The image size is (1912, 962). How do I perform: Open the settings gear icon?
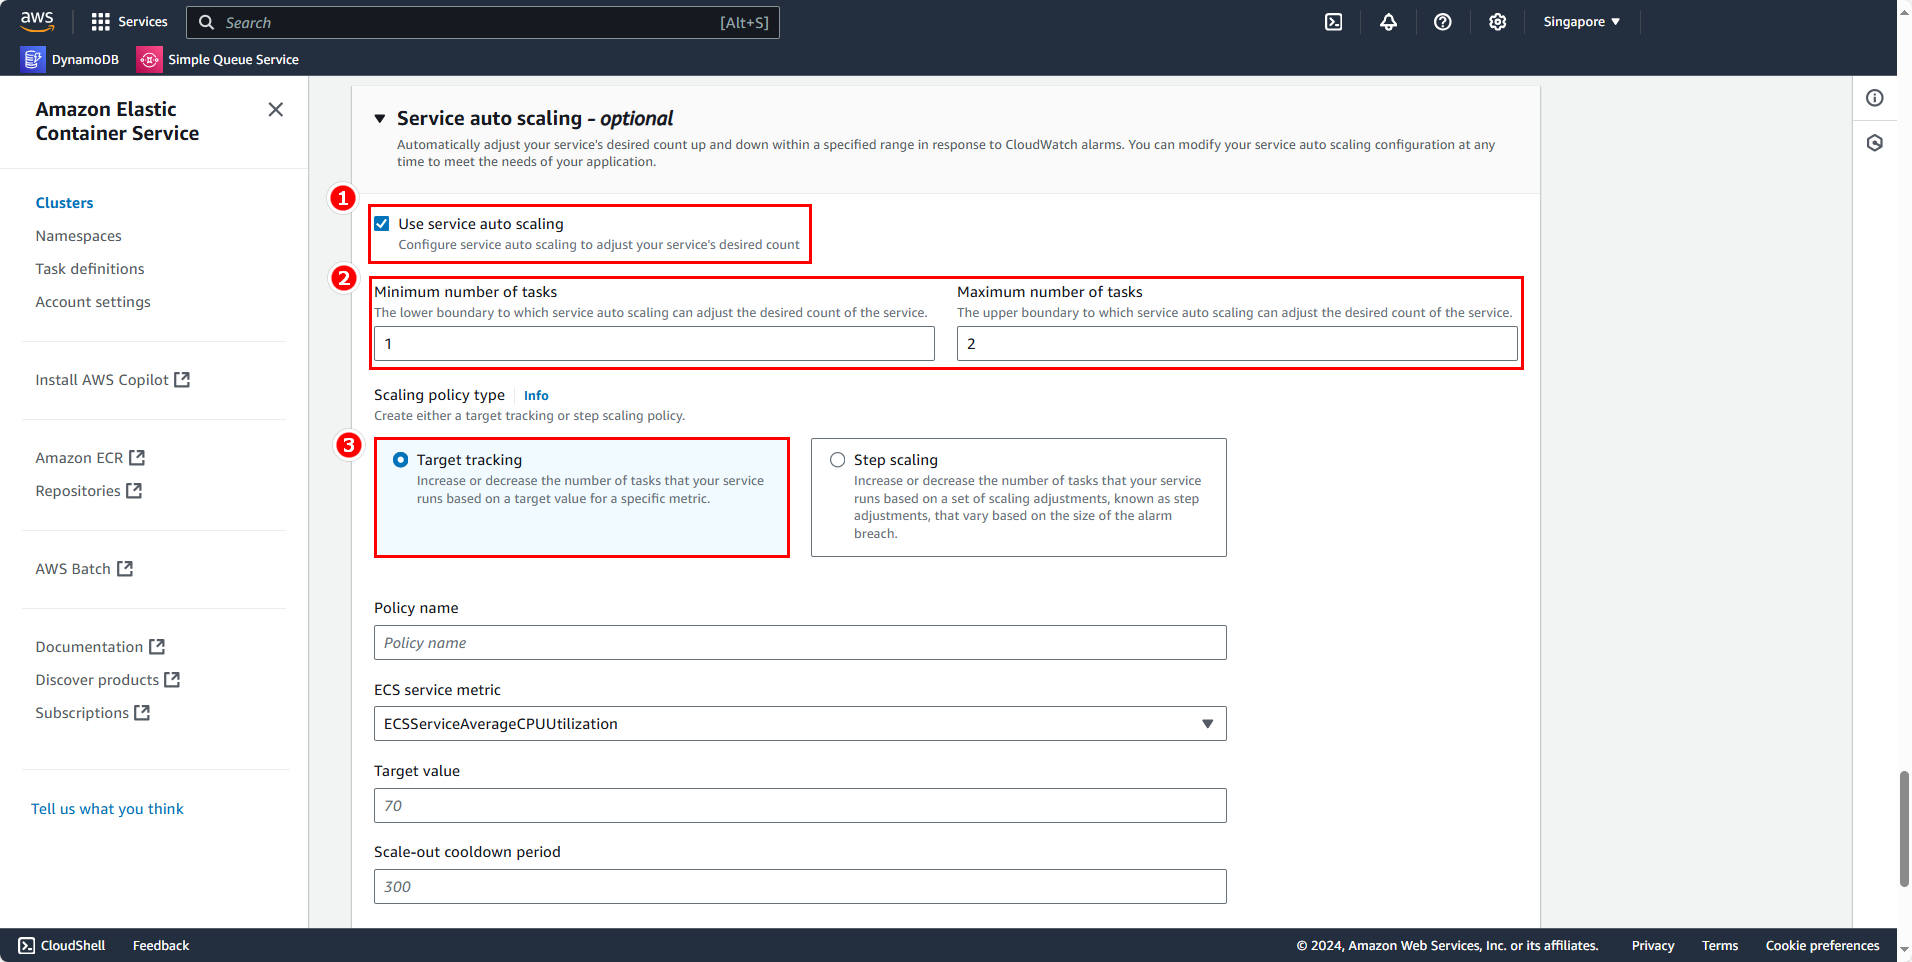(x=1497, y=22)
